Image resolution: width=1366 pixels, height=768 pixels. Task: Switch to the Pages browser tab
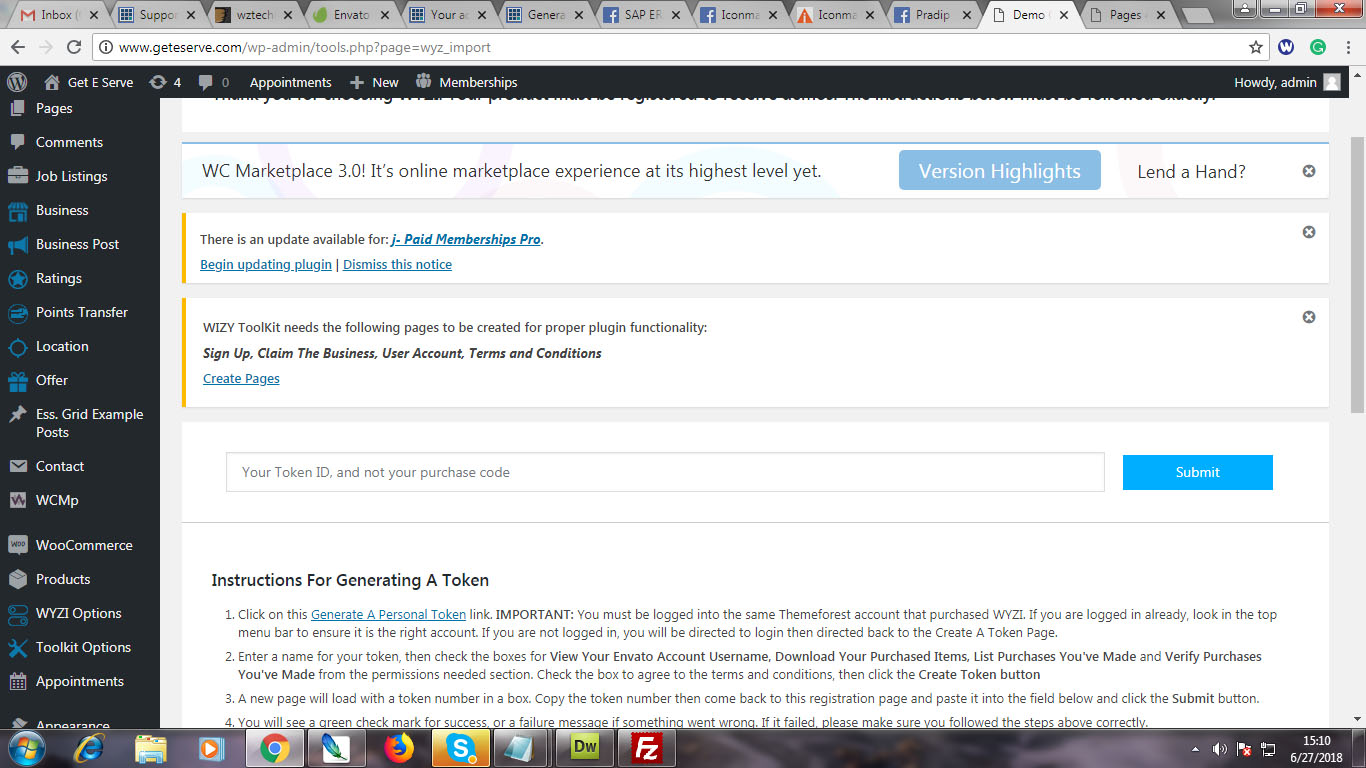pyautogui.click(x=1125, y=16)
